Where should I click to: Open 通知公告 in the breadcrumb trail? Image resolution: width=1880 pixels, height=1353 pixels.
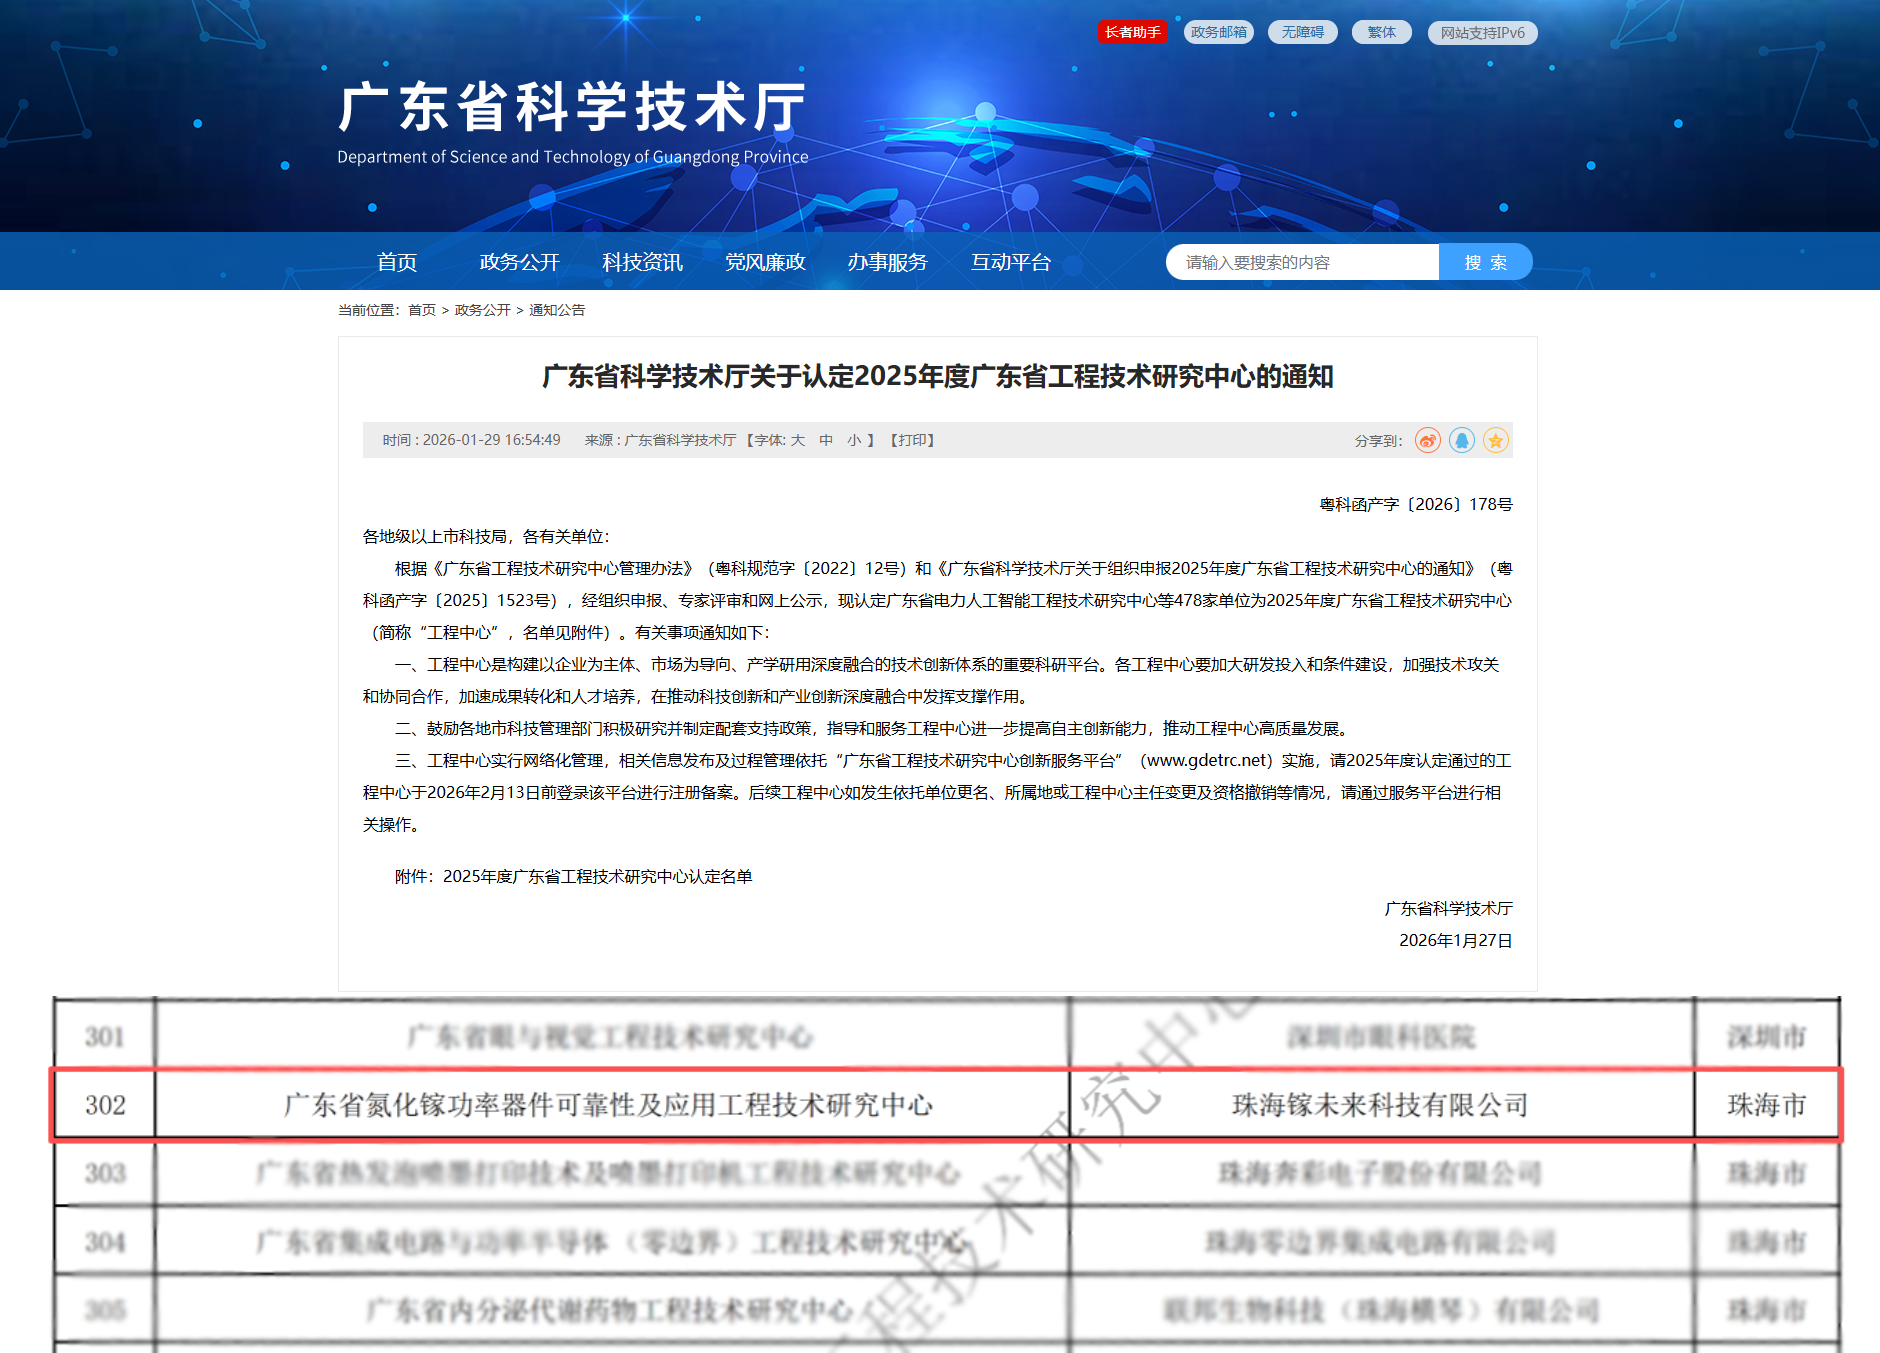click(557, 310)
